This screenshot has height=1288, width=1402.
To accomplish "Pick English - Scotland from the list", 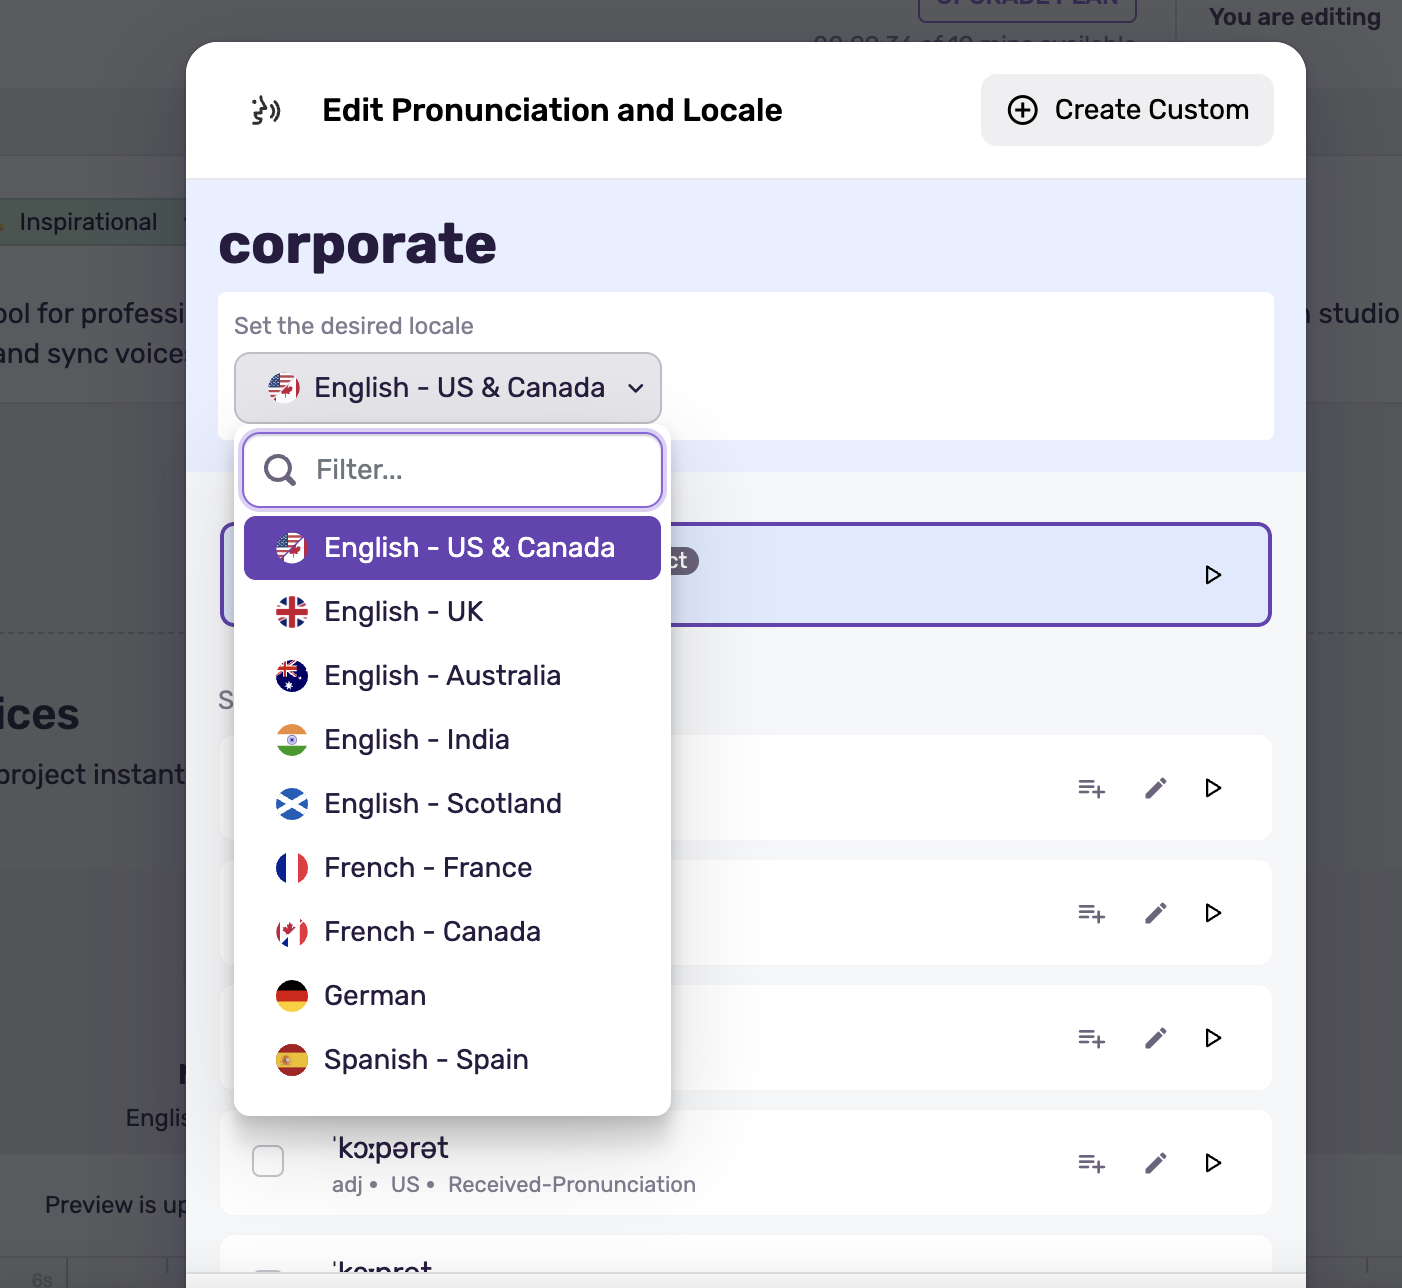I will (x=443, y=804).
